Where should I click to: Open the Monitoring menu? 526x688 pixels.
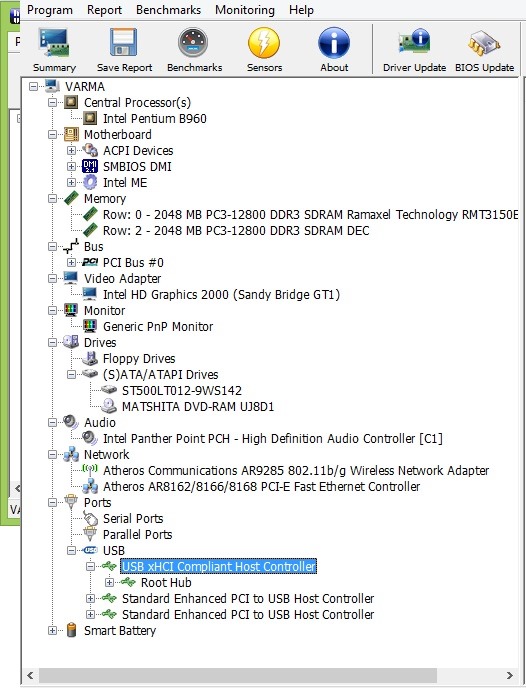(x=245, y=10)
